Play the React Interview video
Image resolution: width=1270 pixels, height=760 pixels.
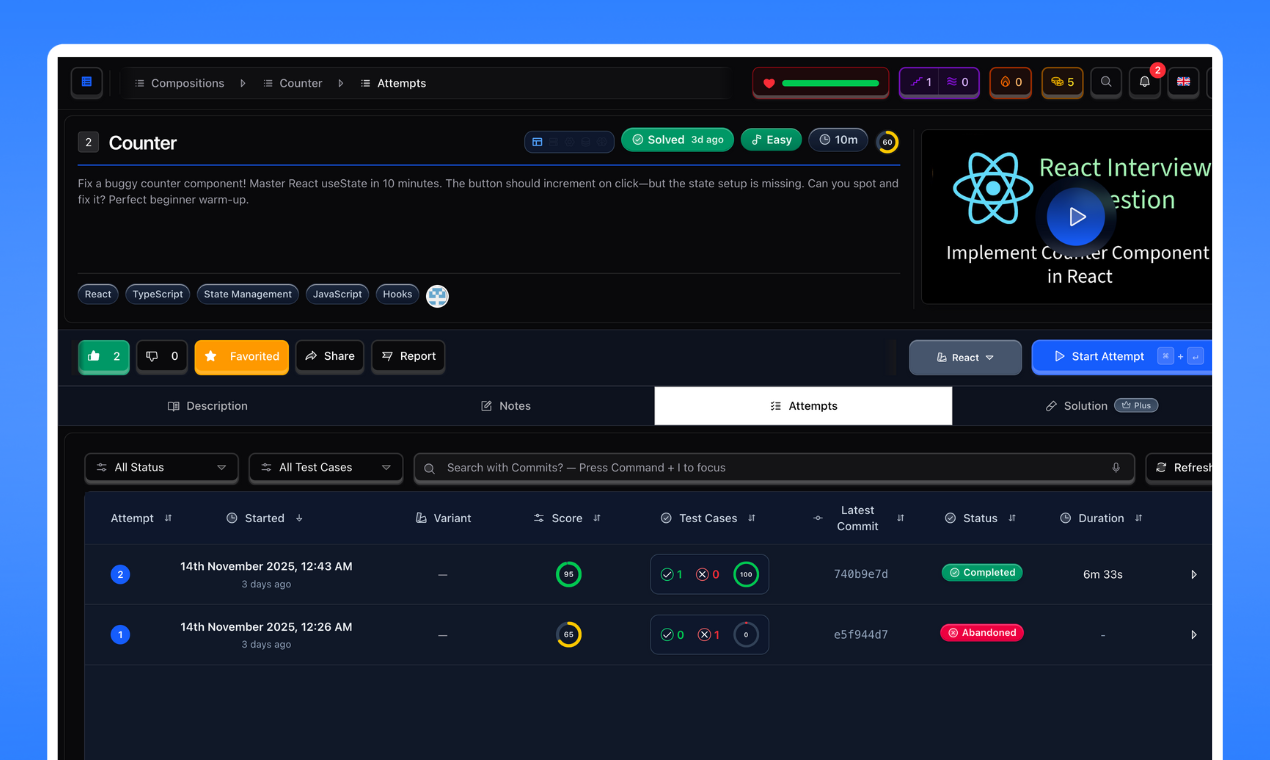(x=1076, y=216)
